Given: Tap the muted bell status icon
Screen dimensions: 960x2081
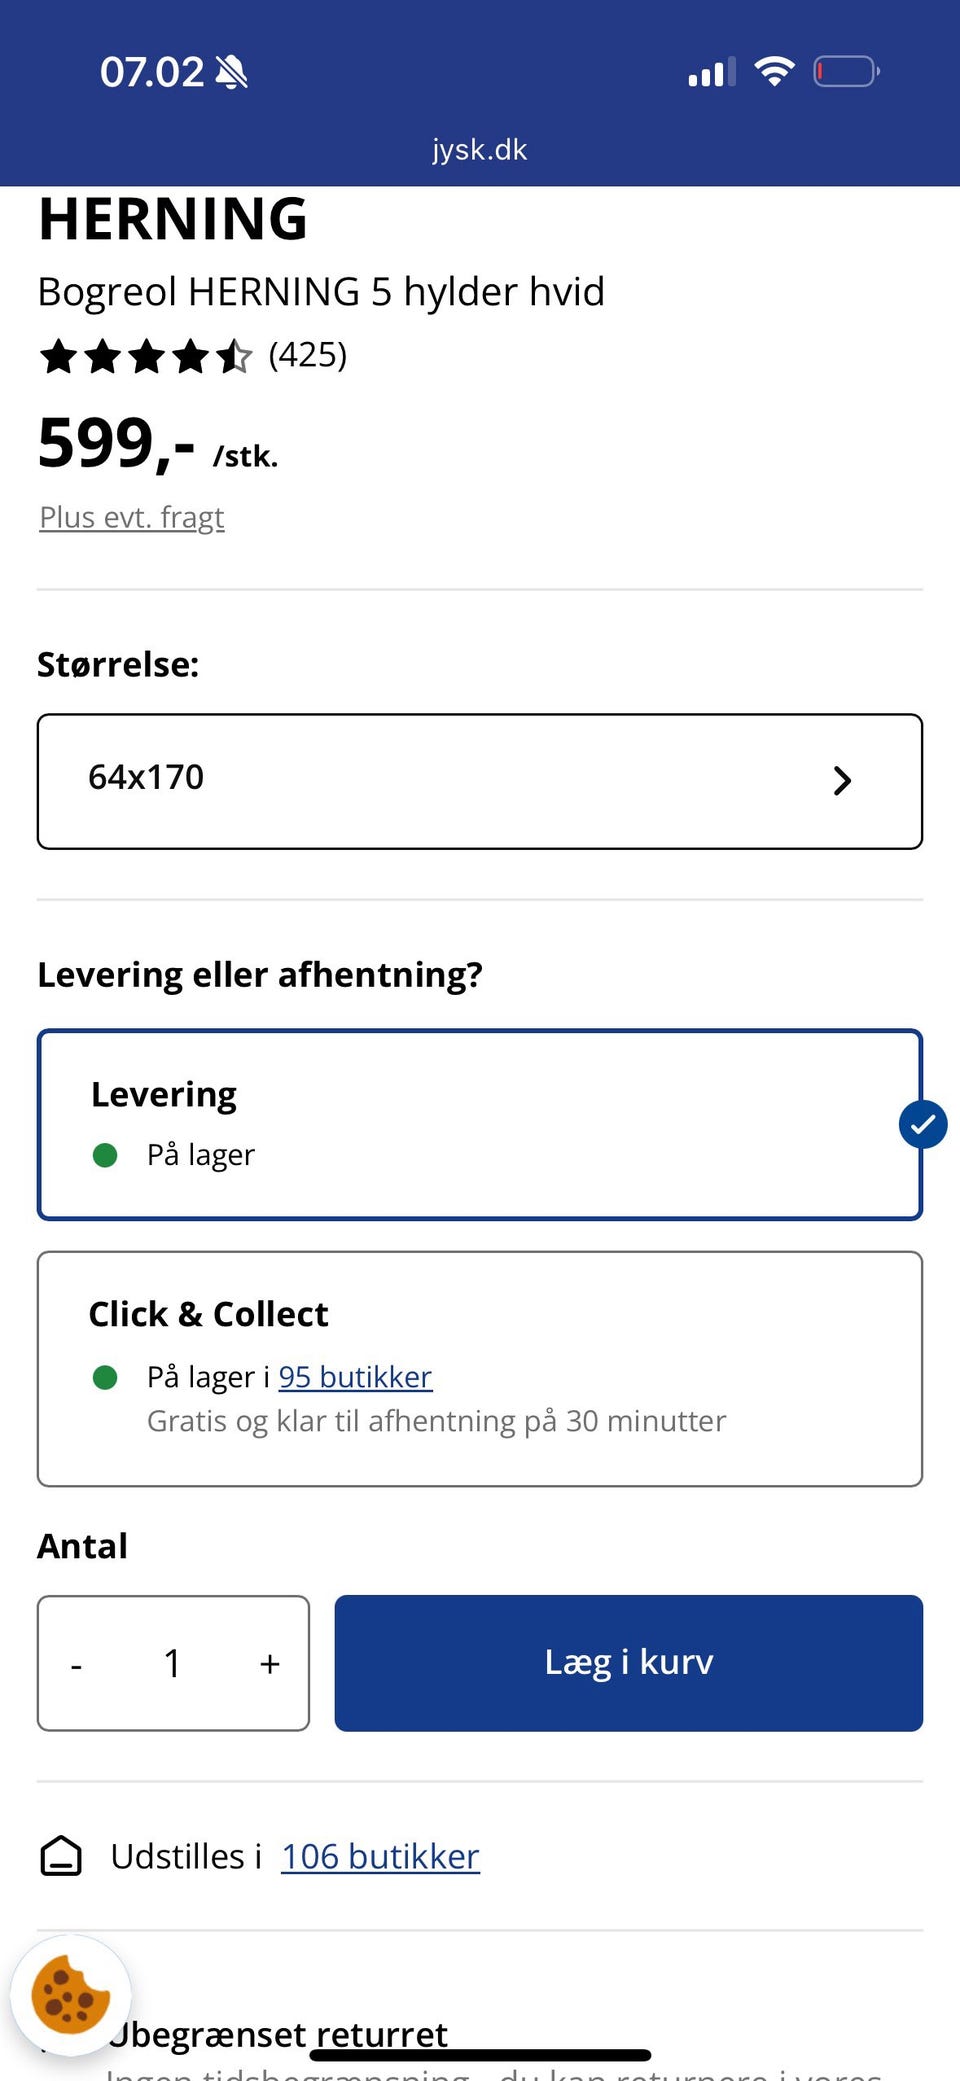Looking at the screenshot, I should click(x=232, y=72).
